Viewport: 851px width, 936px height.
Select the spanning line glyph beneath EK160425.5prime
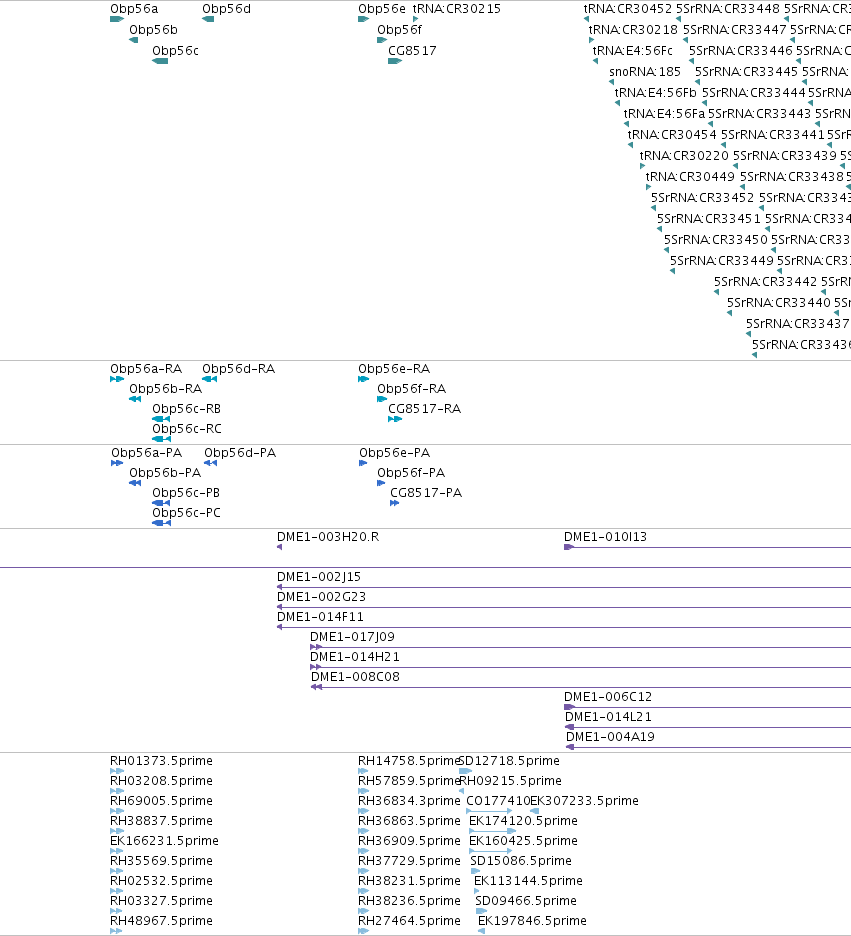click(x=491, y=851)
